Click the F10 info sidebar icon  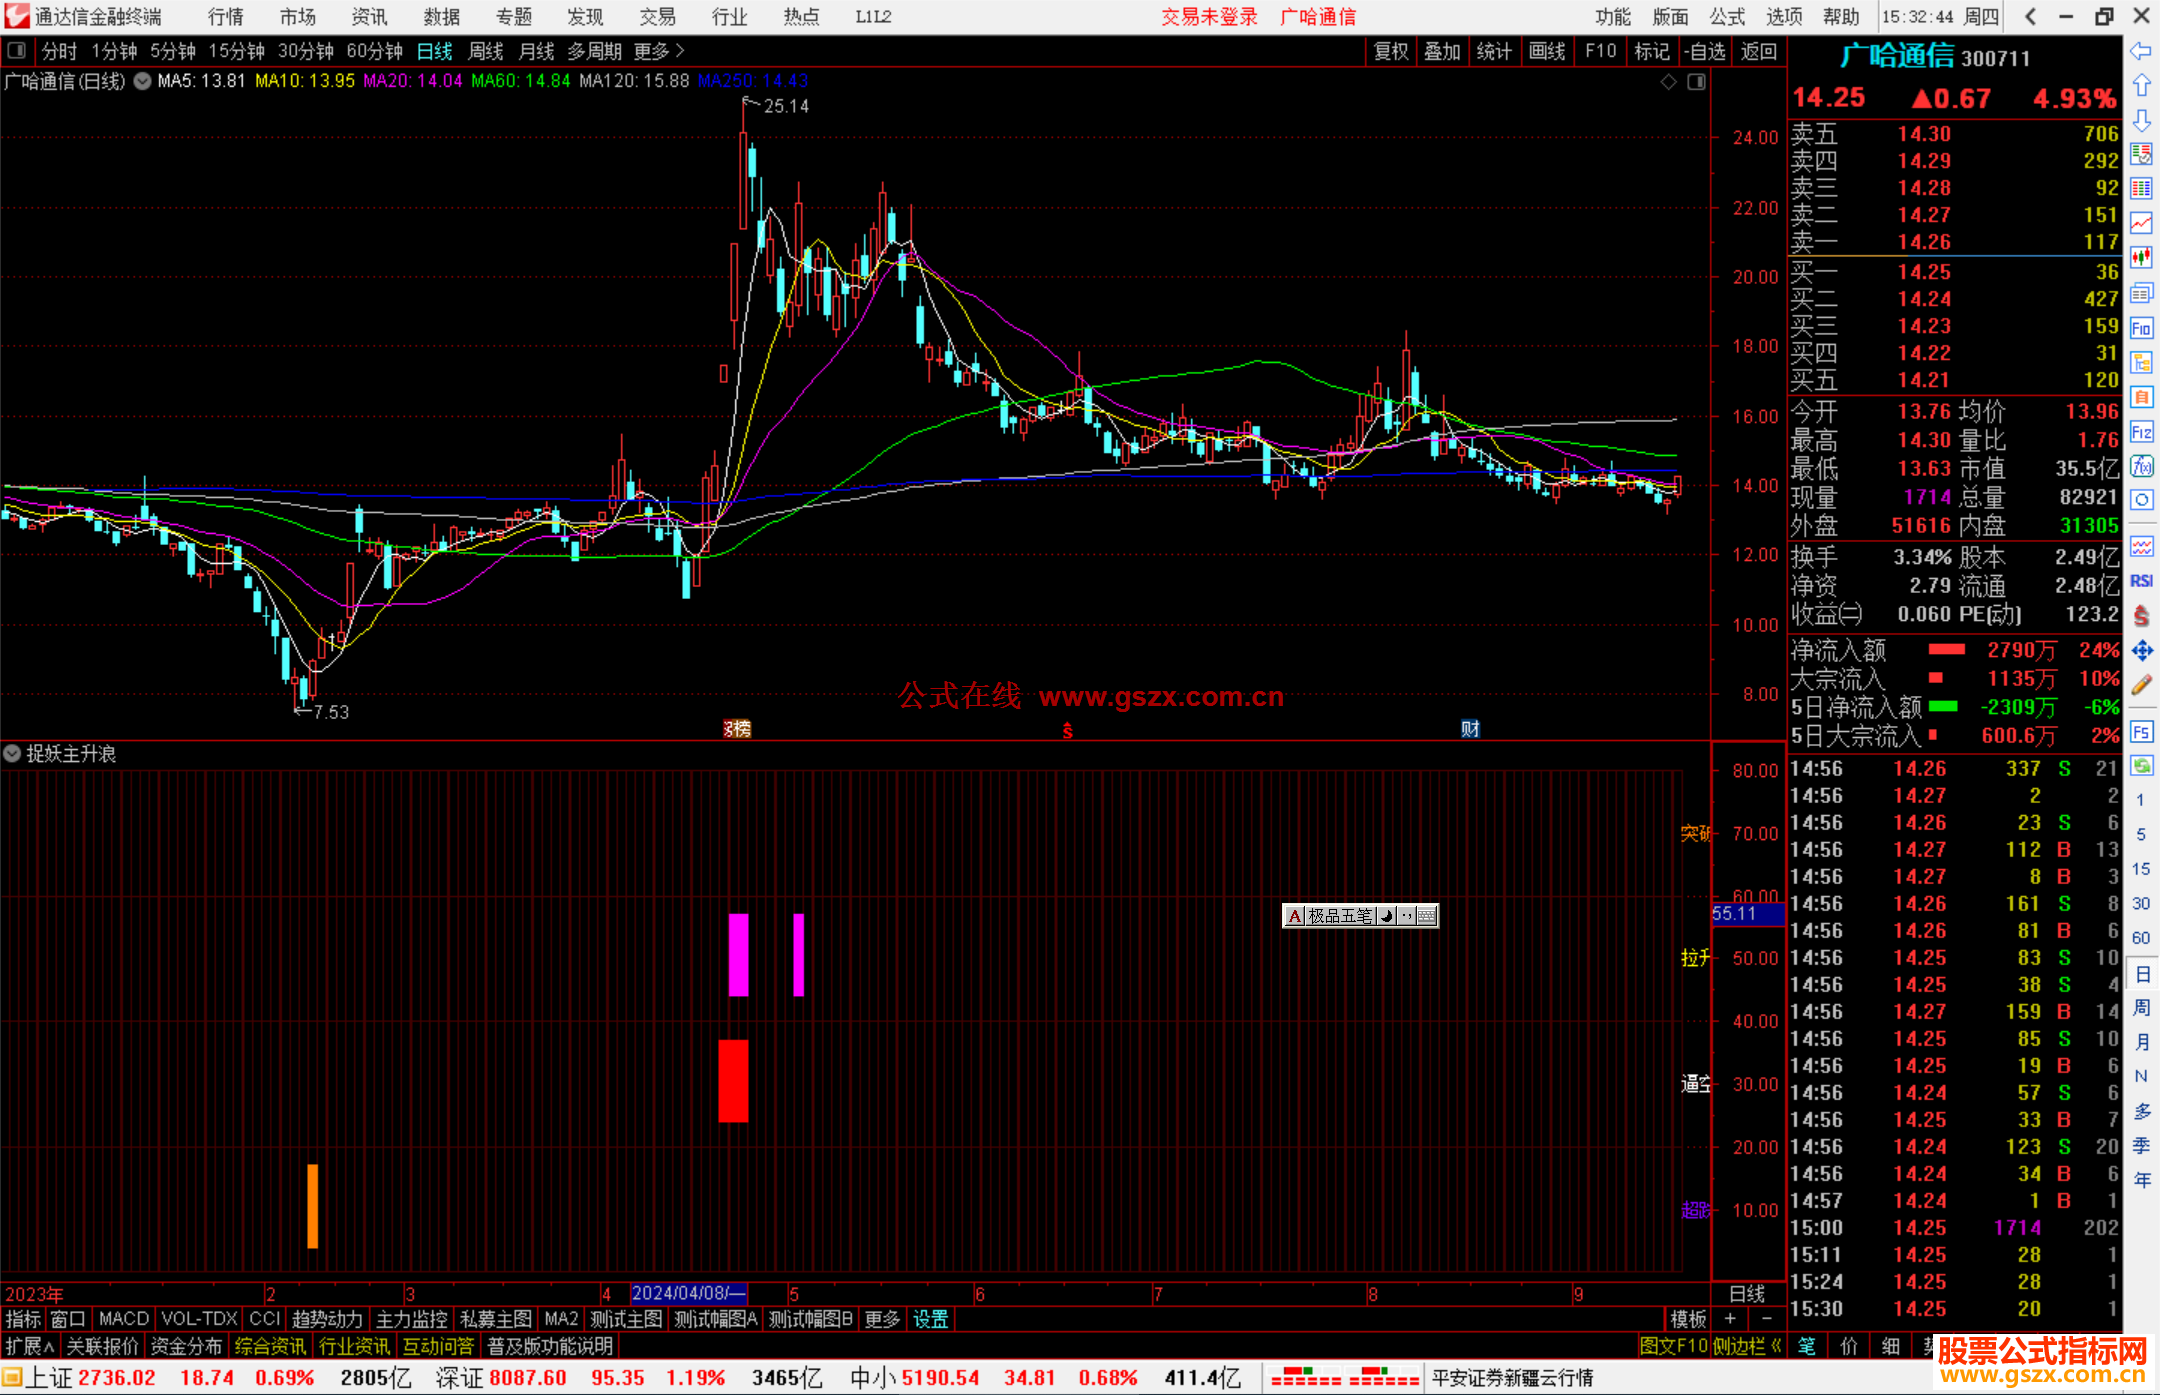coord(2141,329)
